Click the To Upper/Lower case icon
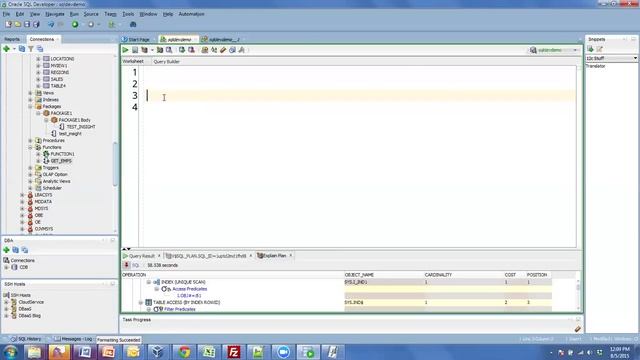The width and height of the screenshot is (640, 360). [214, 50]
